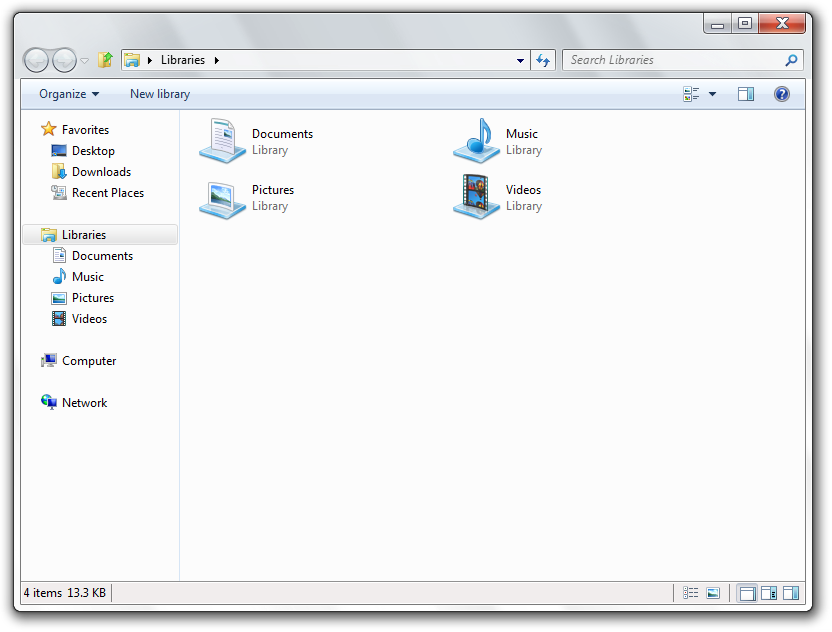
Task: Open the Music library note icon
Action: [x=476, y=140]
